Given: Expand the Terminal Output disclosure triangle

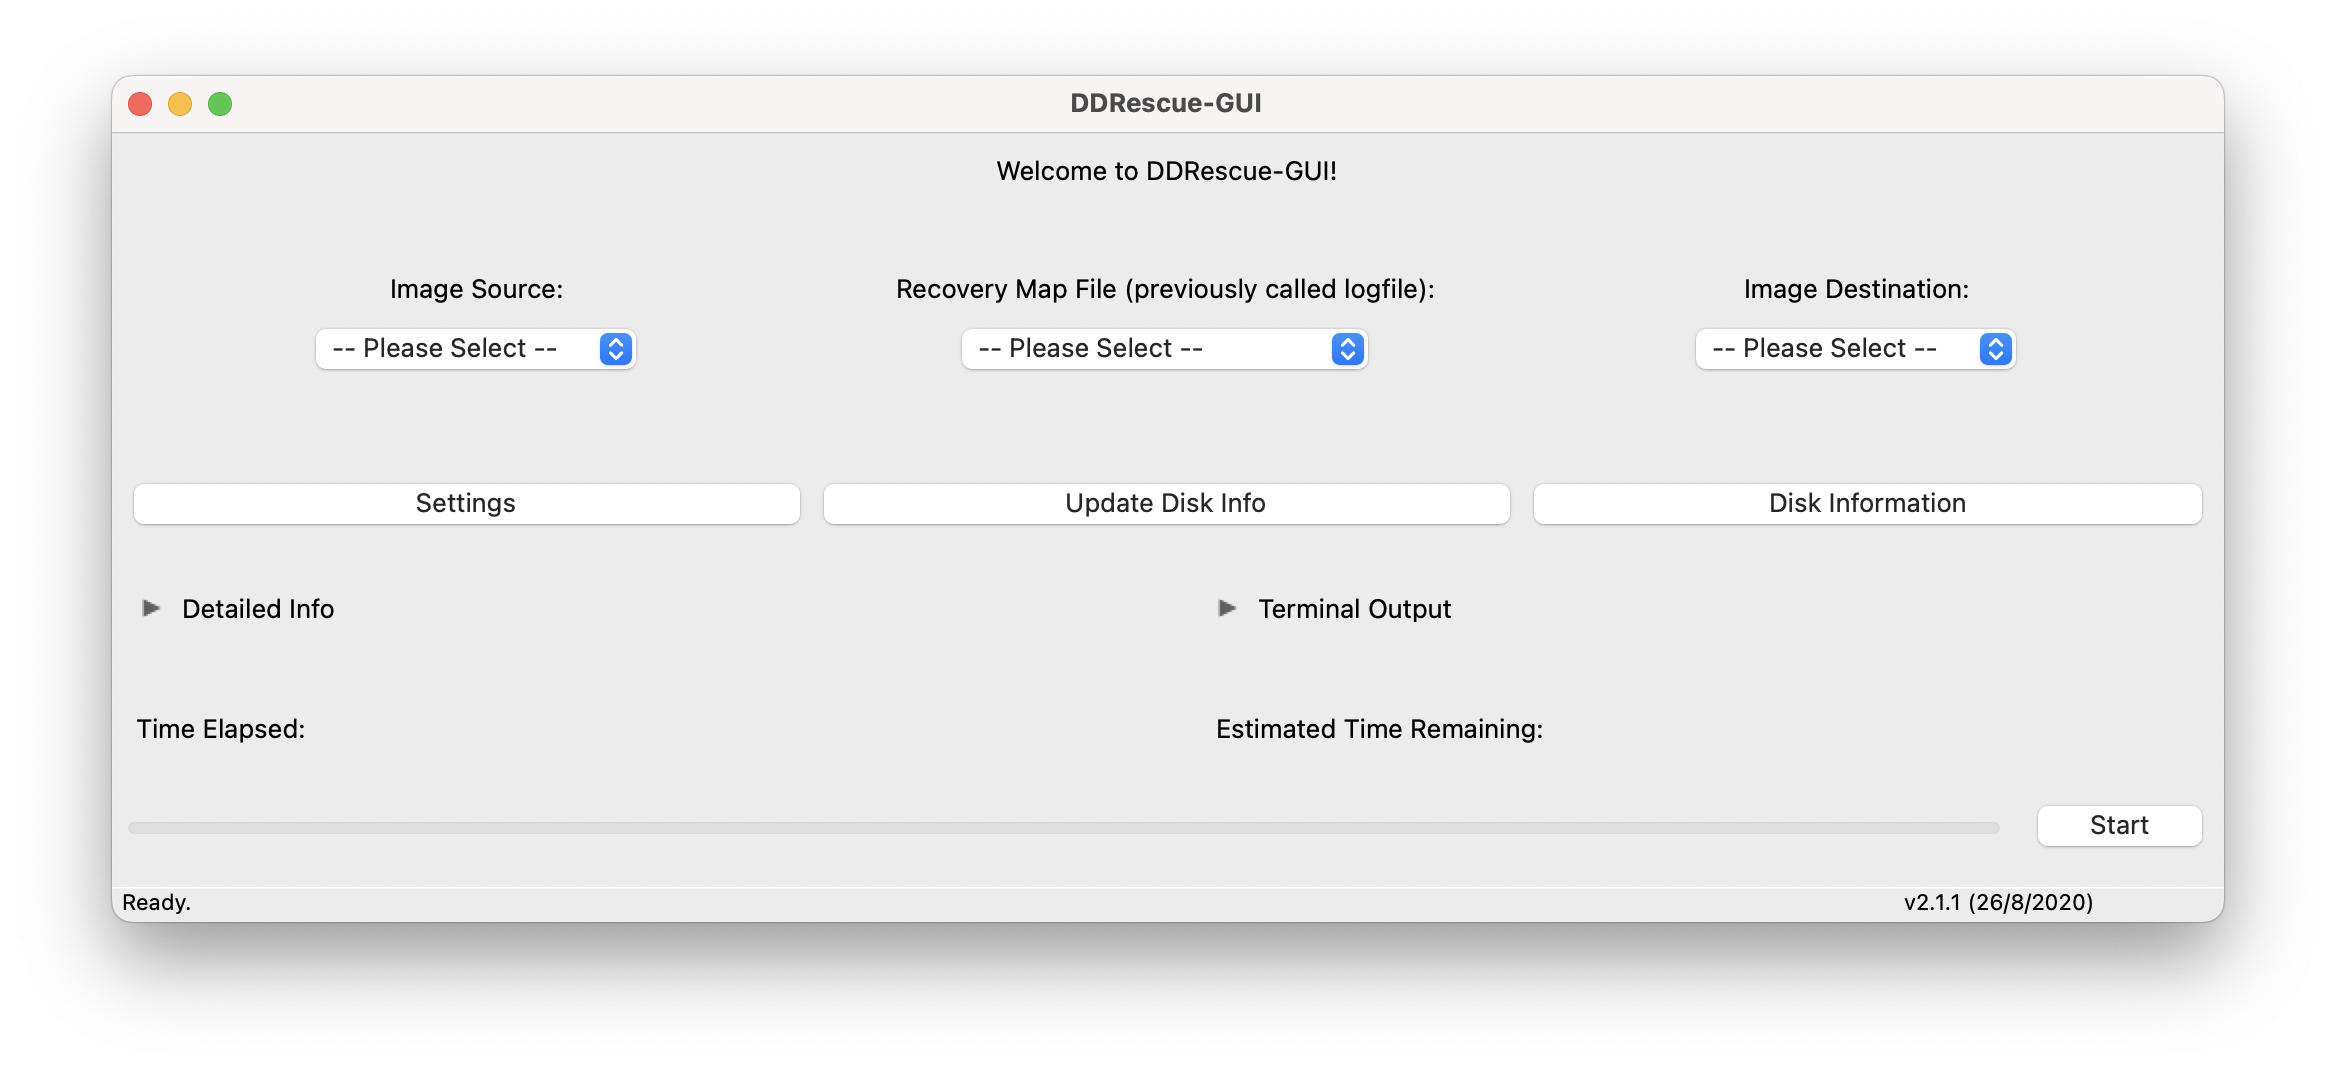Looking at the screenshot, I should 1227,608.
